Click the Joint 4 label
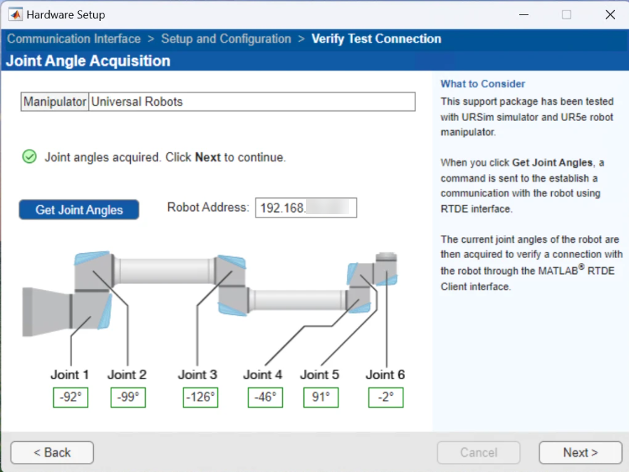This screenshot has width=629, height=472. tap(263, 375)
